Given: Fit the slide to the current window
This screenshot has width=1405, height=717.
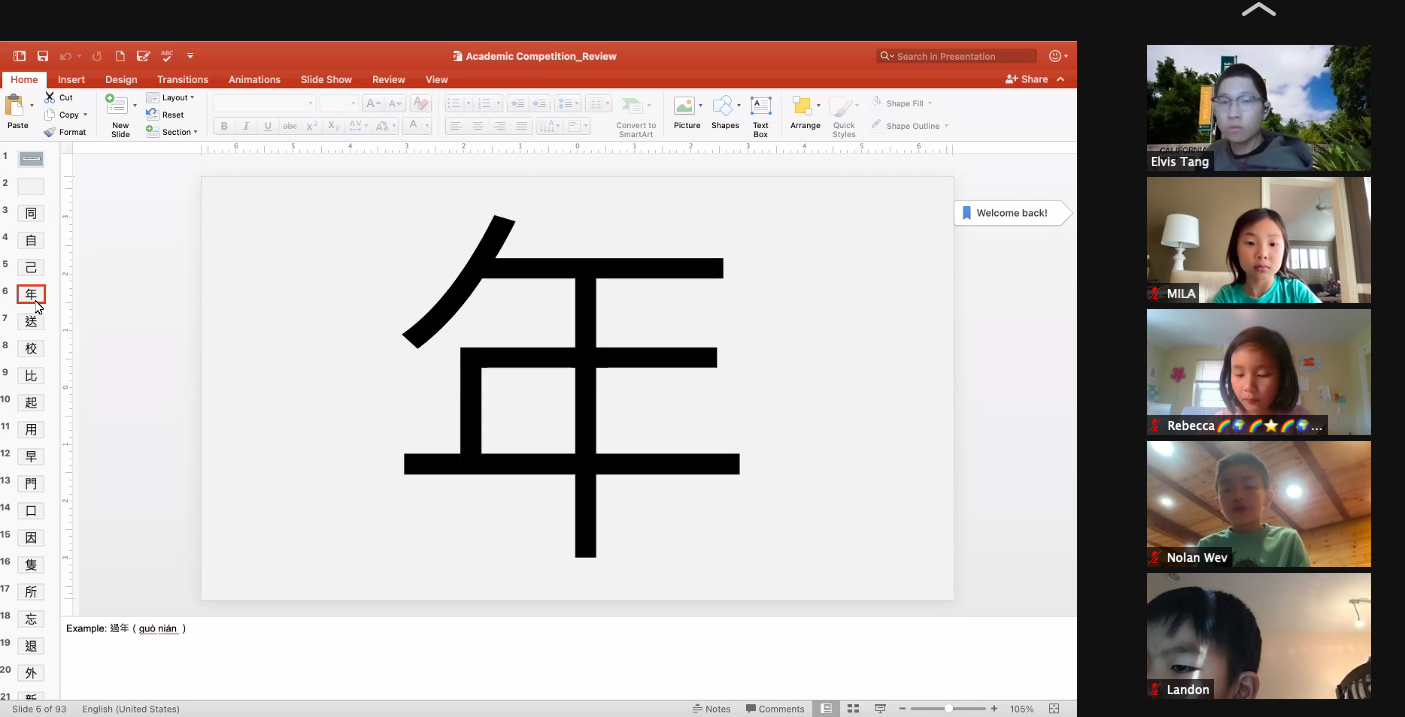Looking at the screenshot, I should click(x=1054, y=709).
